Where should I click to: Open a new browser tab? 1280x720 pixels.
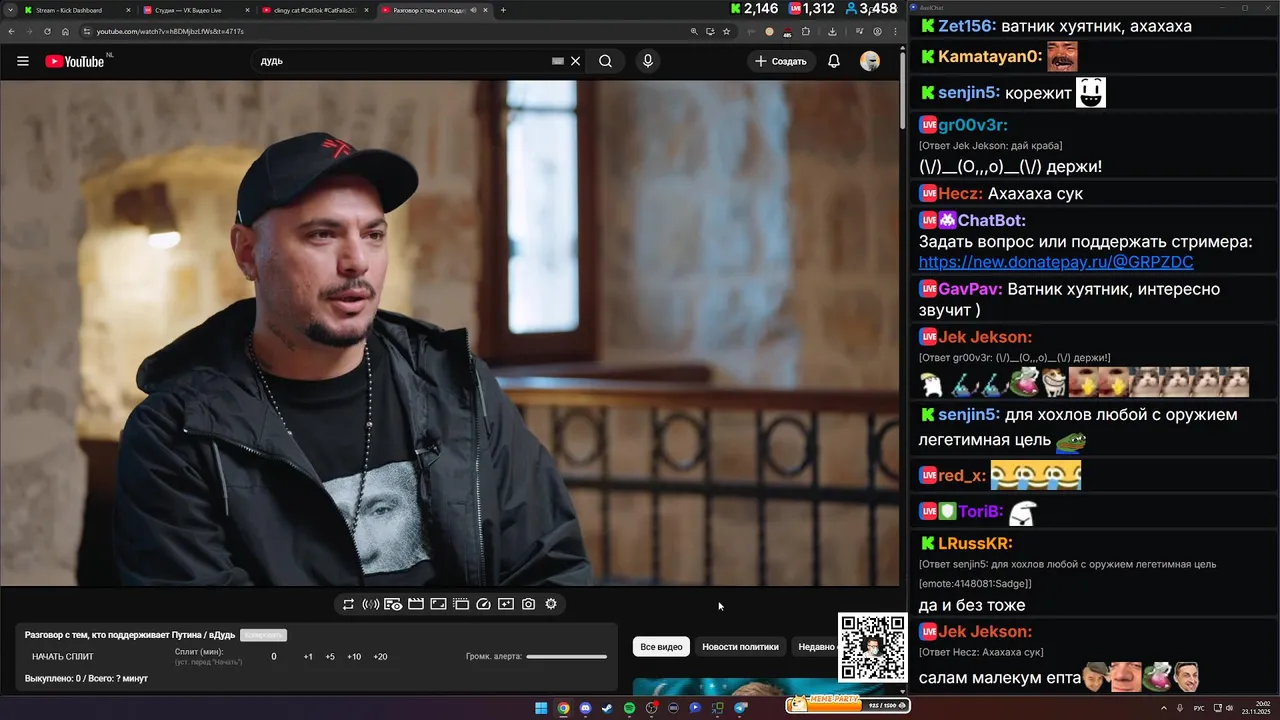point(503,10)
